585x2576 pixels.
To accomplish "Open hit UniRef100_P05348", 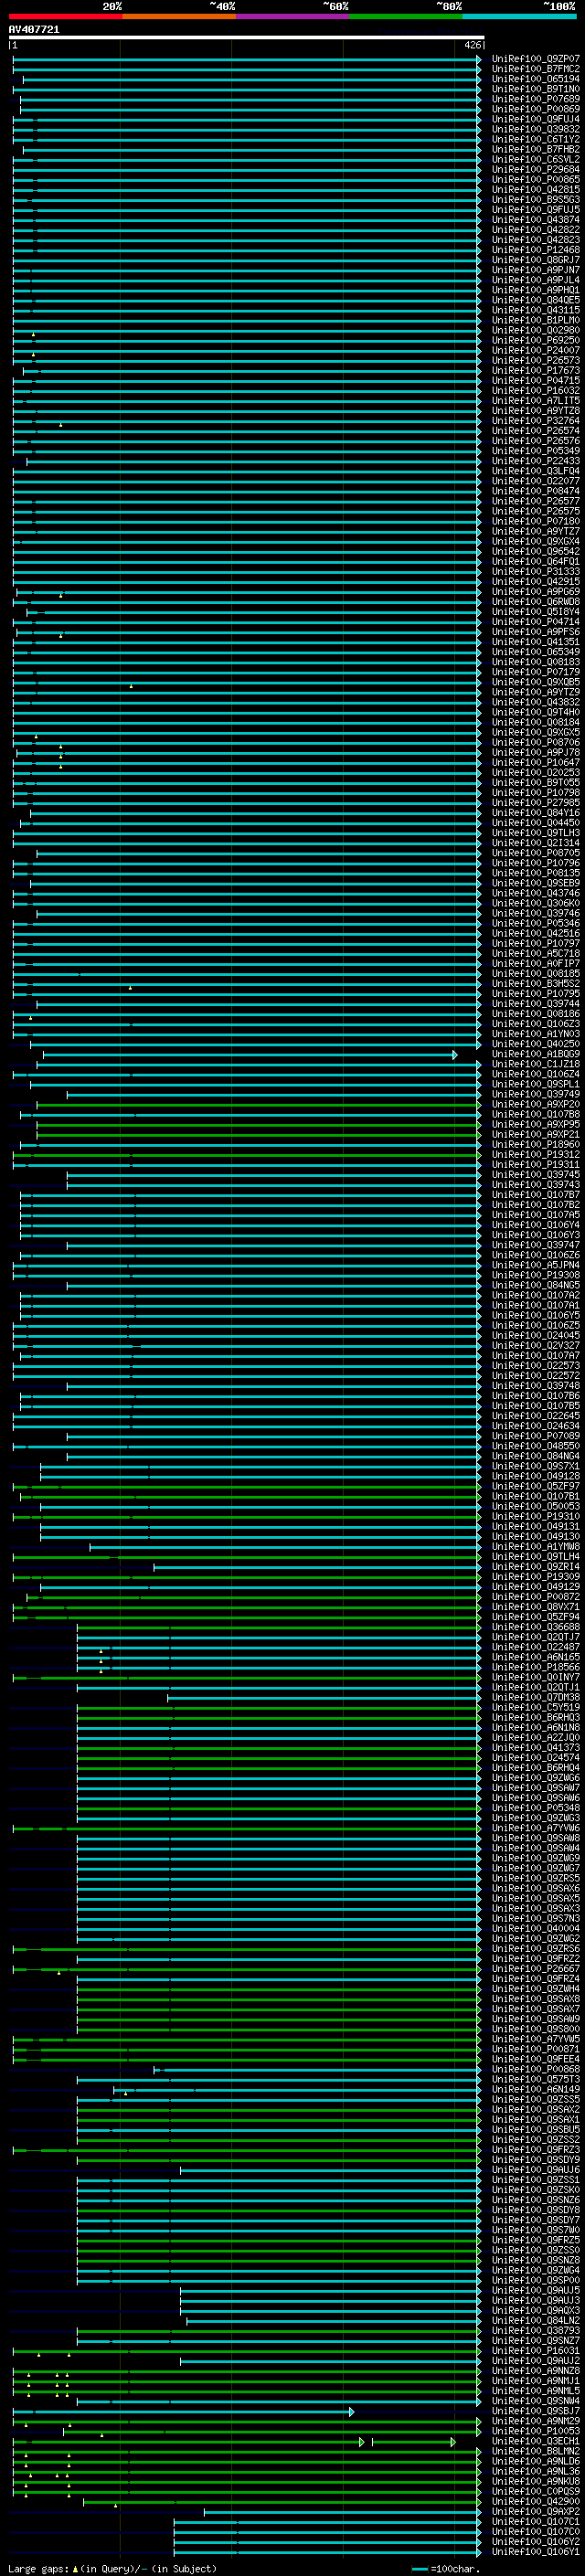I will pyautogui.click(x=536, y=1808).
